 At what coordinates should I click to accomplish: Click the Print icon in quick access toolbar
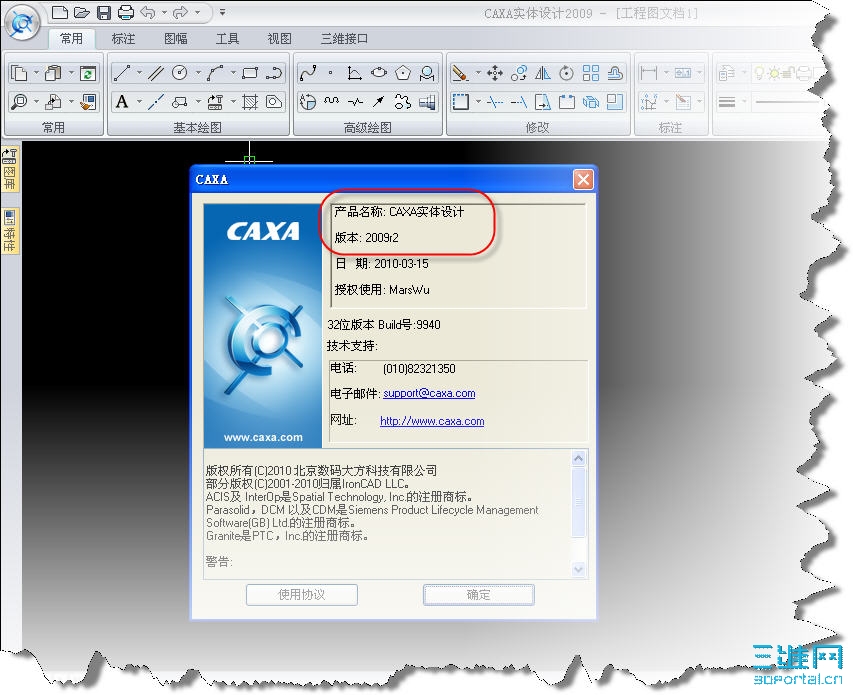[126, 12]
